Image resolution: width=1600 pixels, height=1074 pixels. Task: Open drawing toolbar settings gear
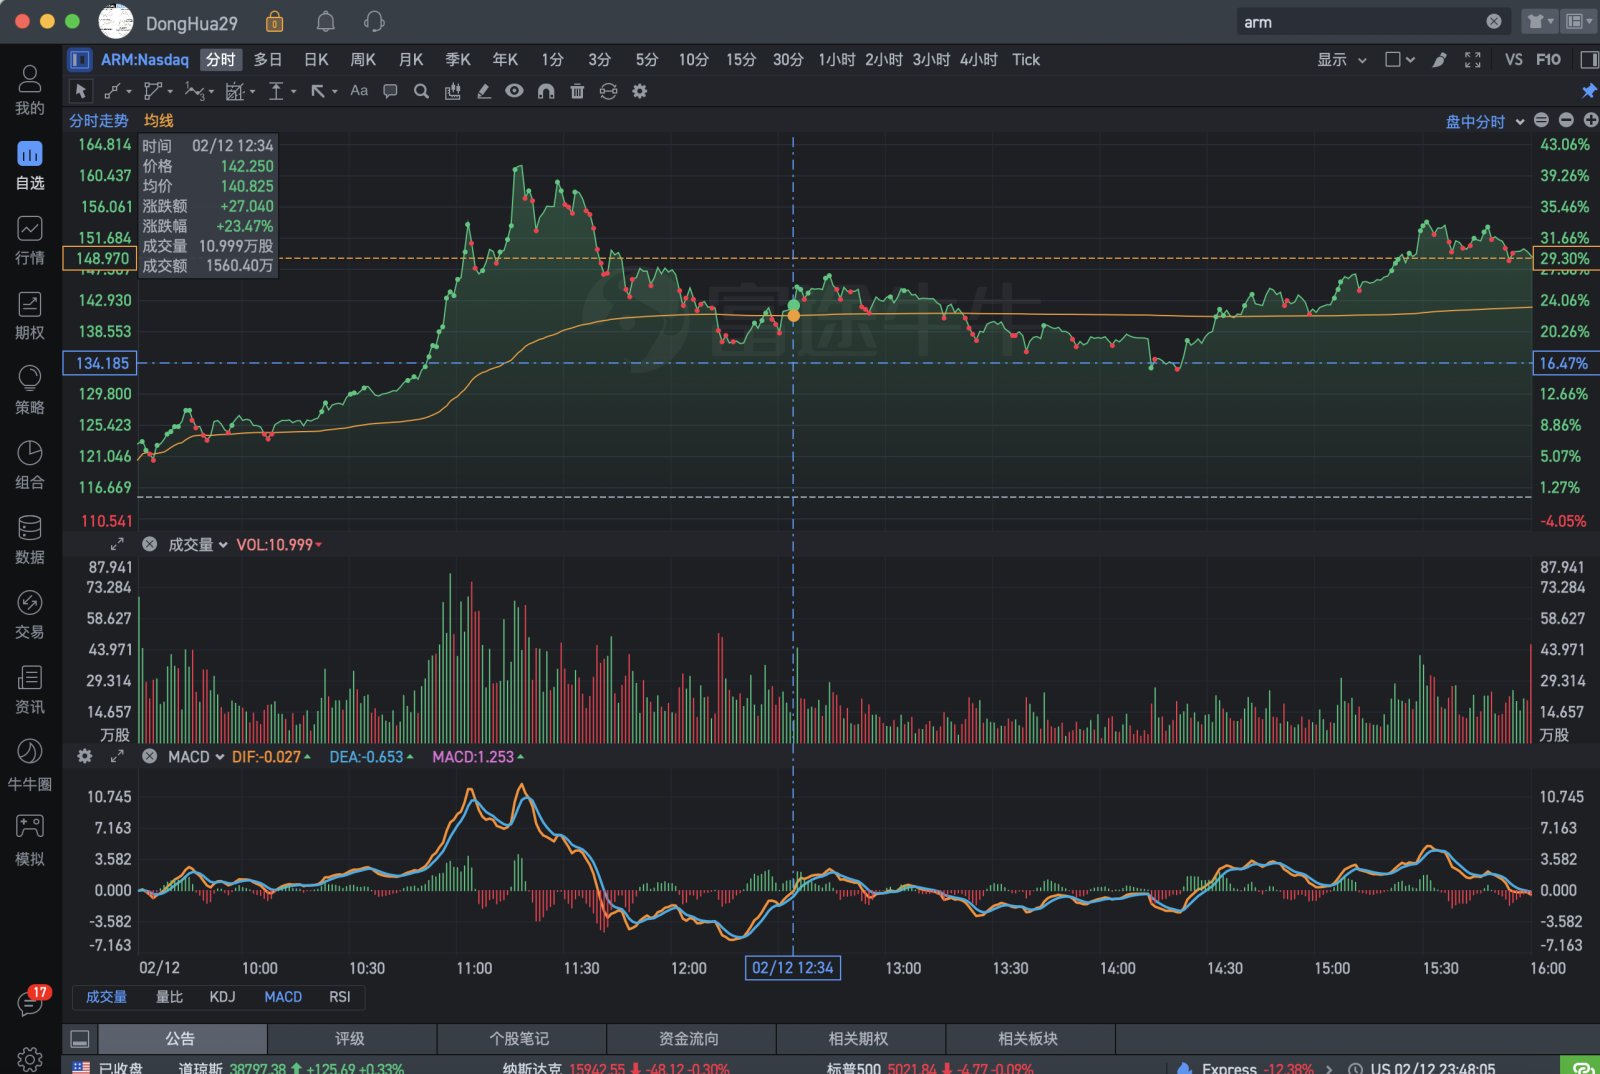point(640,91)
